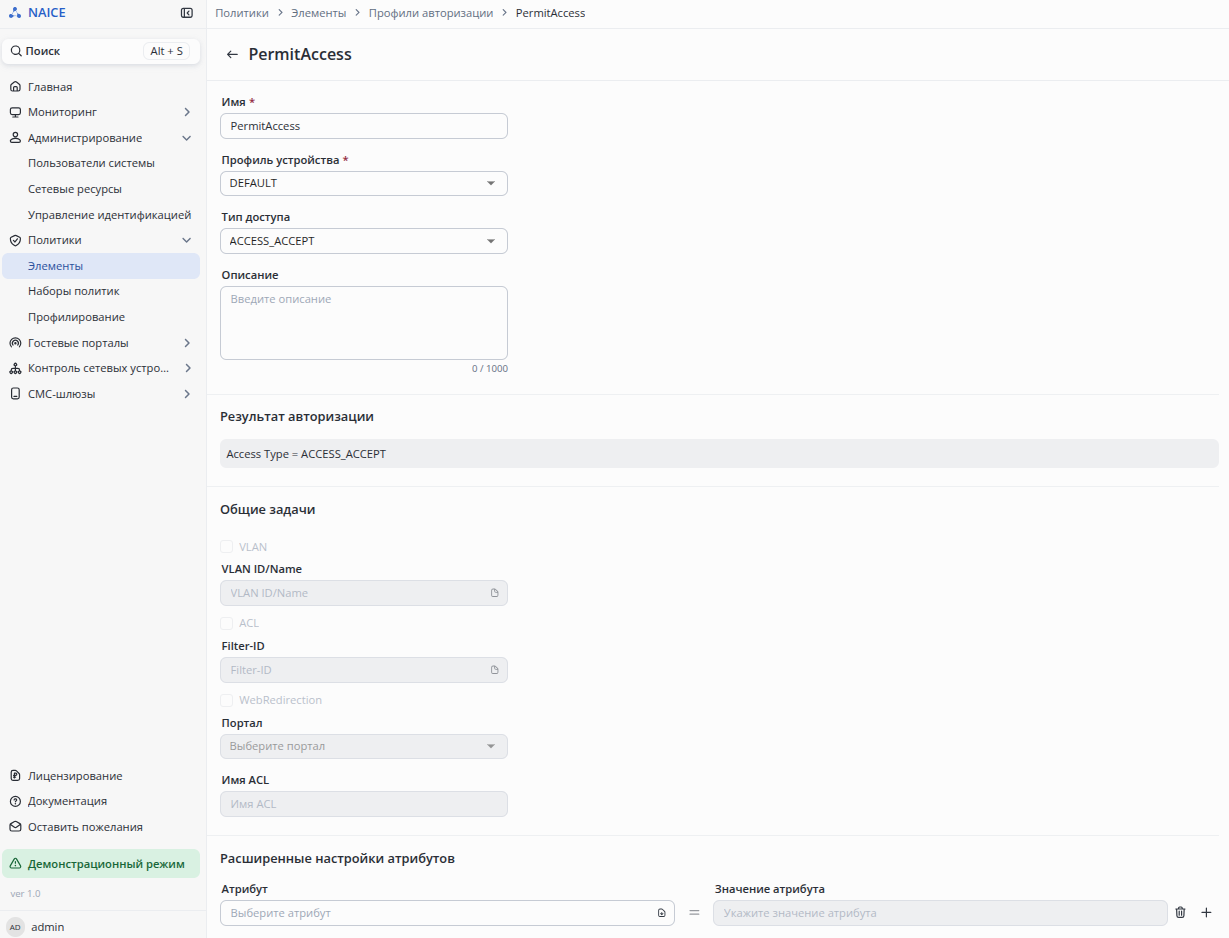
Task: Enable the ACL checkbox
Action: (x=227, y=623)
